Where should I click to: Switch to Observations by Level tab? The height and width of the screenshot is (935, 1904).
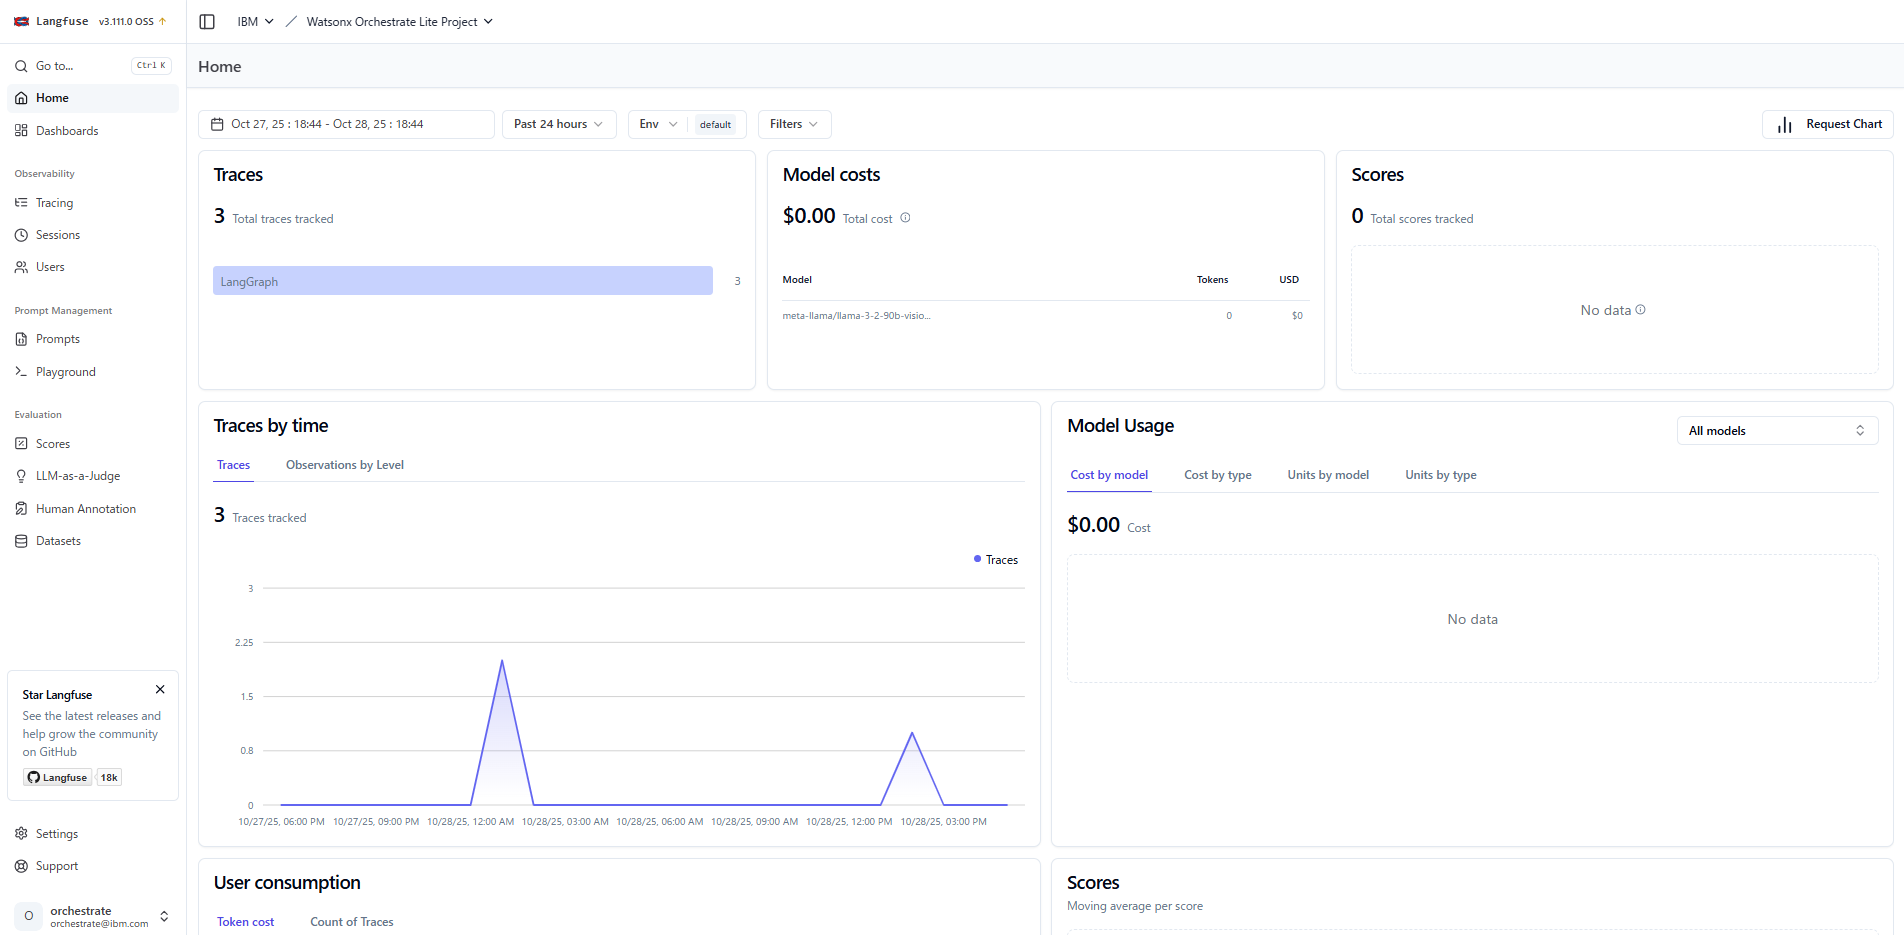(345, 465)
